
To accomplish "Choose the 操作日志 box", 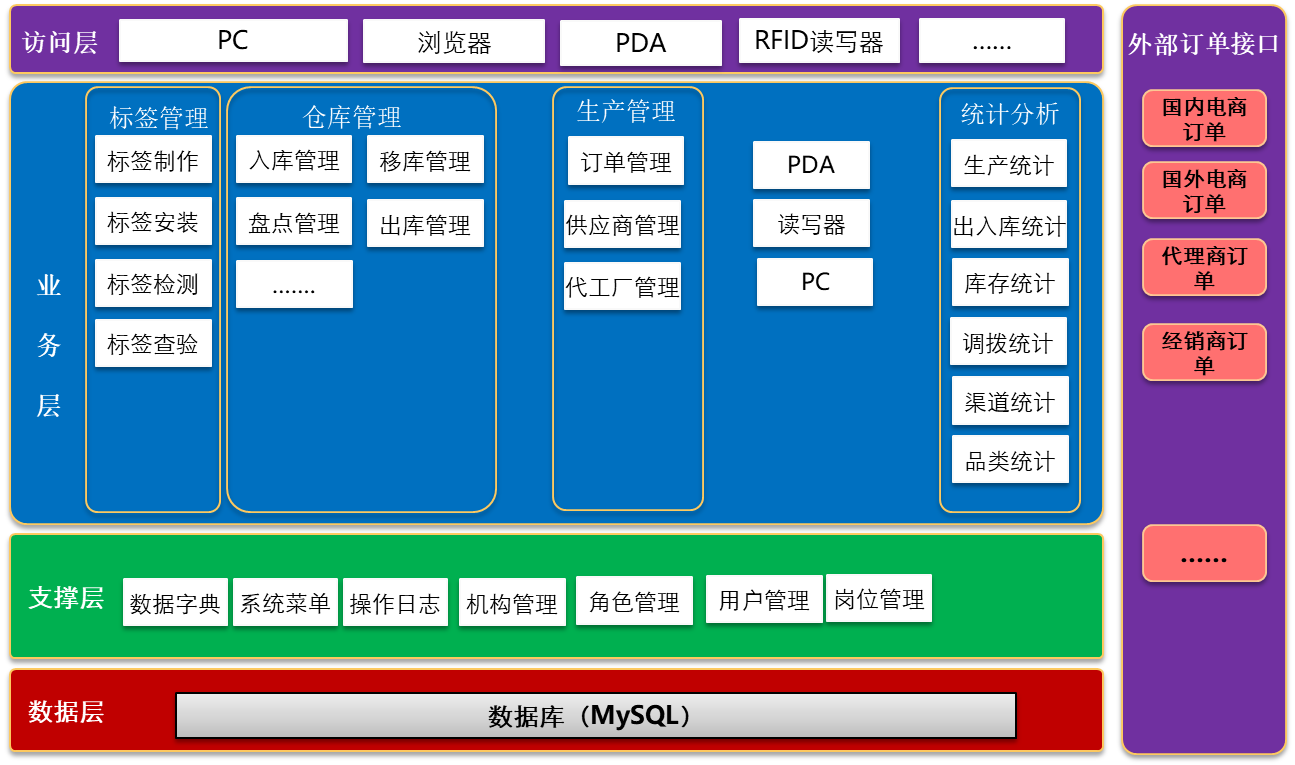I will click(x=395, y=603).
